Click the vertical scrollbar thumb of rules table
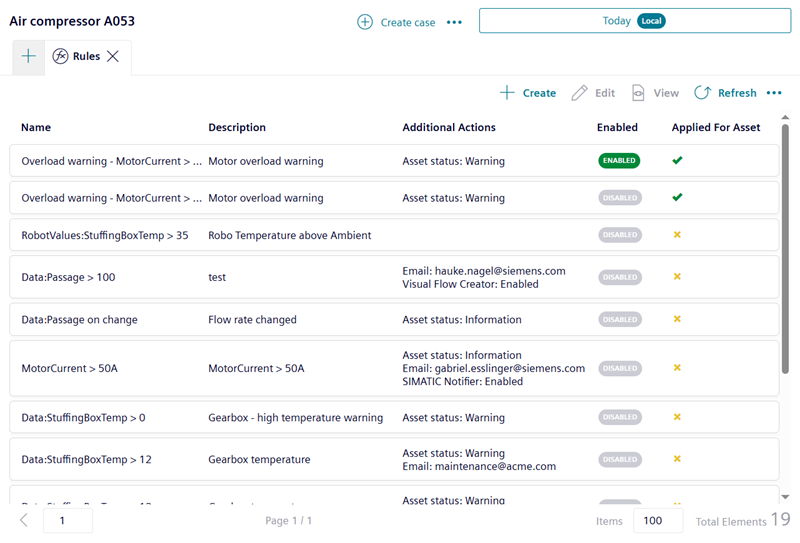Viewport: 800px width, 543px height. [x=785, y=249]
